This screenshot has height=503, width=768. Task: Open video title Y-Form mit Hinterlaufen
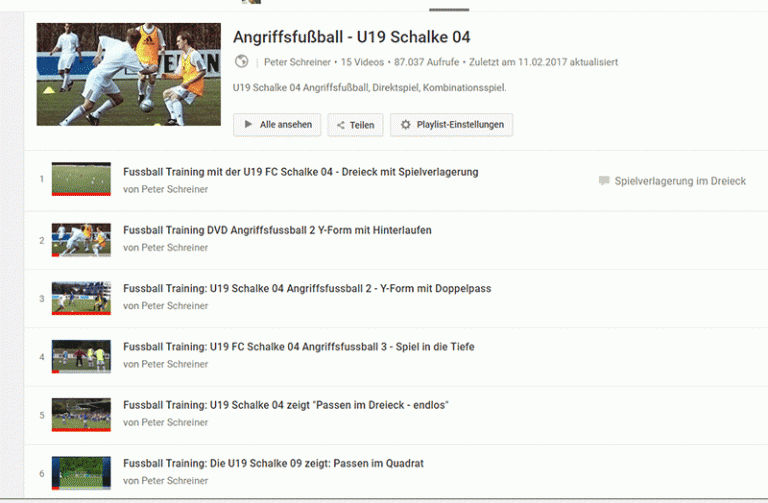277,230
